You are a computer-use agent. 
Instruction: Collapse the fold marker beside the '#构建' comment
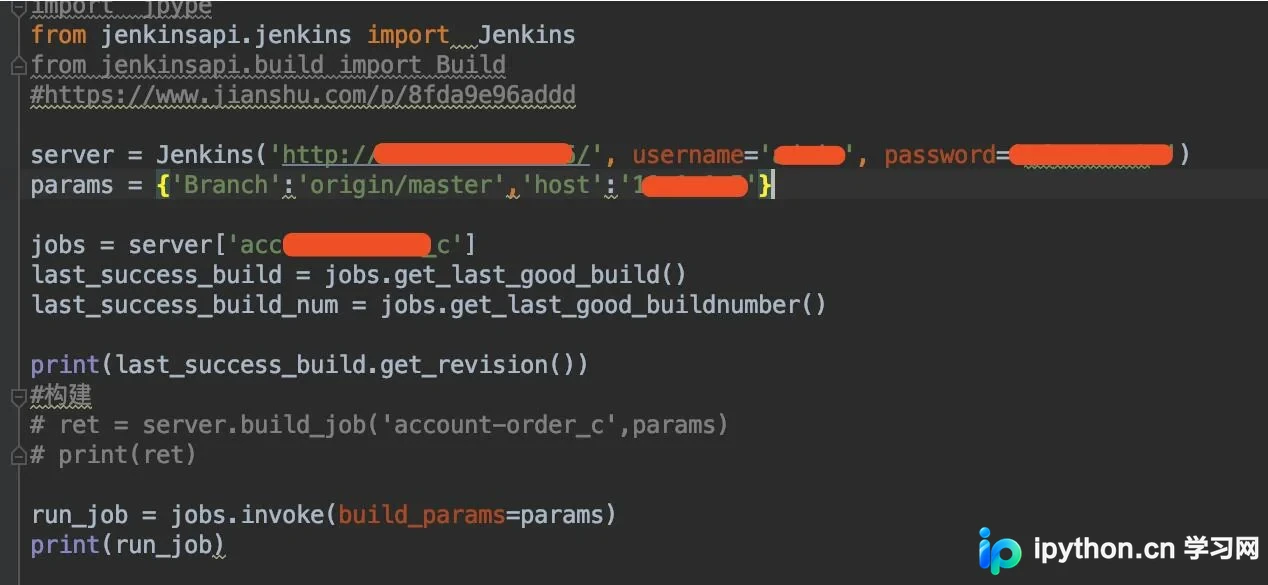pos(18,397)
